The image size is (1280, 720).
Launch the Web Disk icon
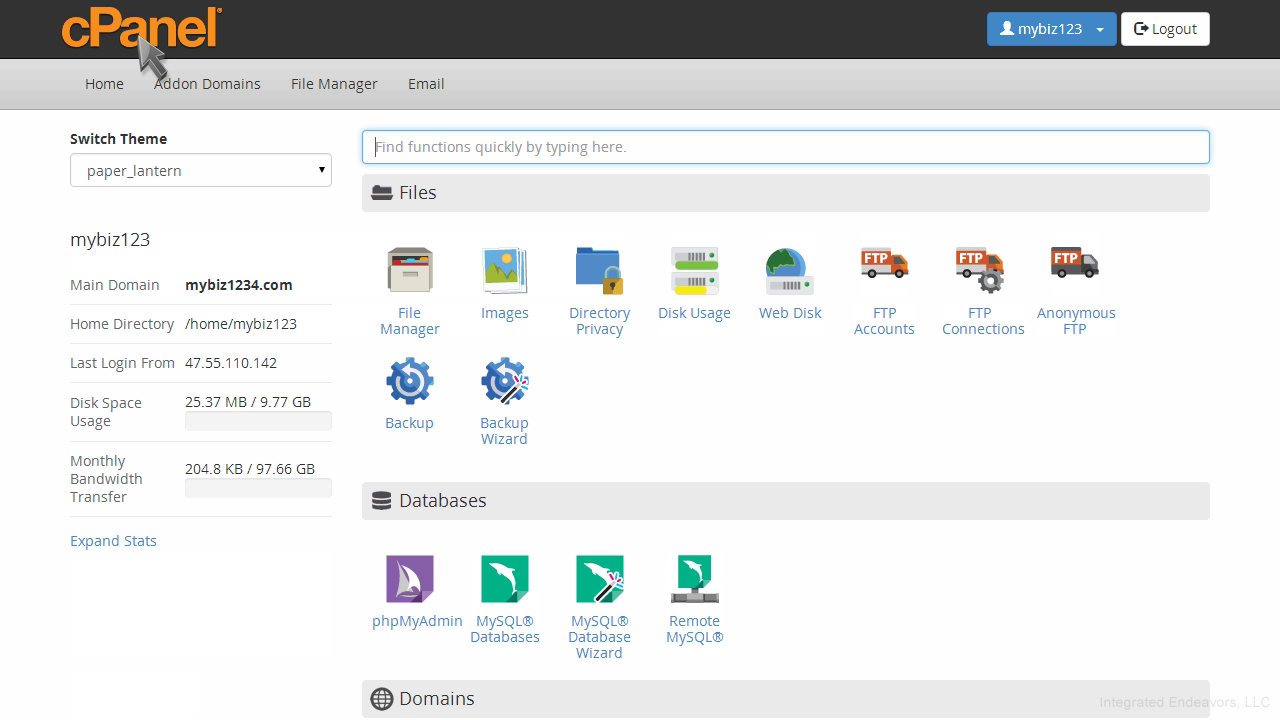(x=789, y=271)
